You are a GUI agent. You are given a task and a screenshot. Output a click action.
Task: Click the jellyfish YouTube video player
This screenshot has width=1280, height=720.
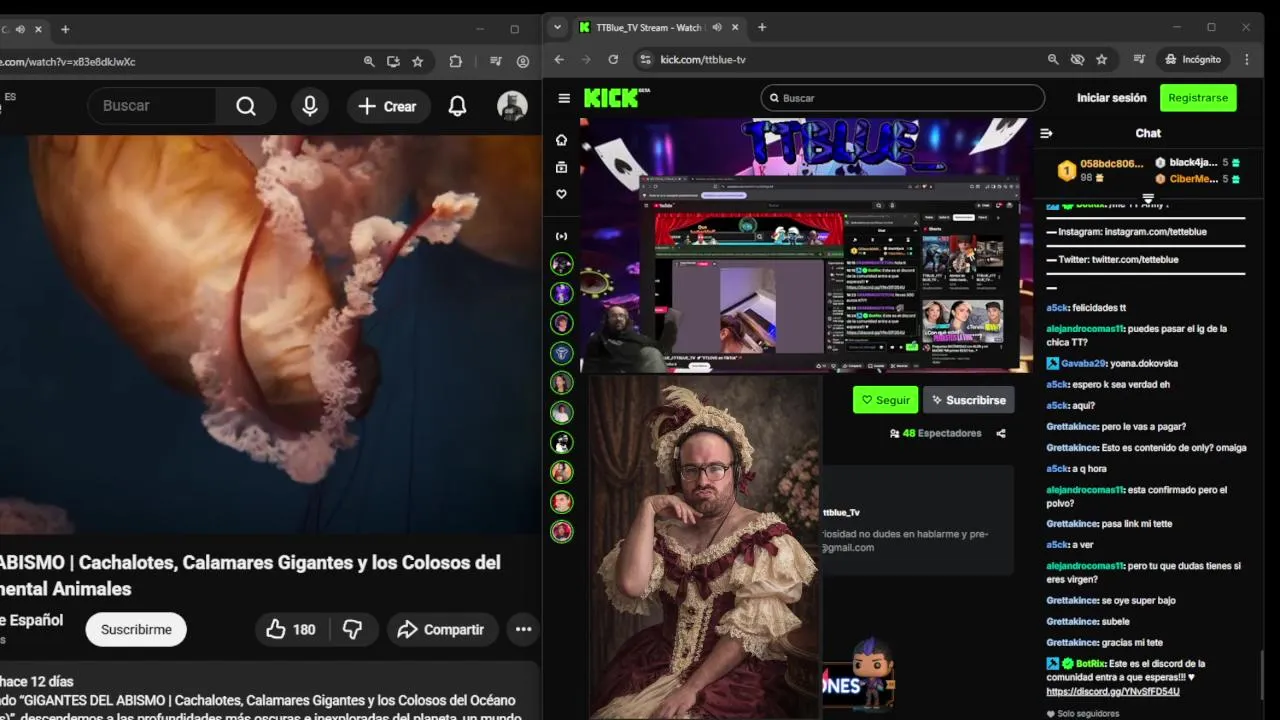[x=270, y=335]
